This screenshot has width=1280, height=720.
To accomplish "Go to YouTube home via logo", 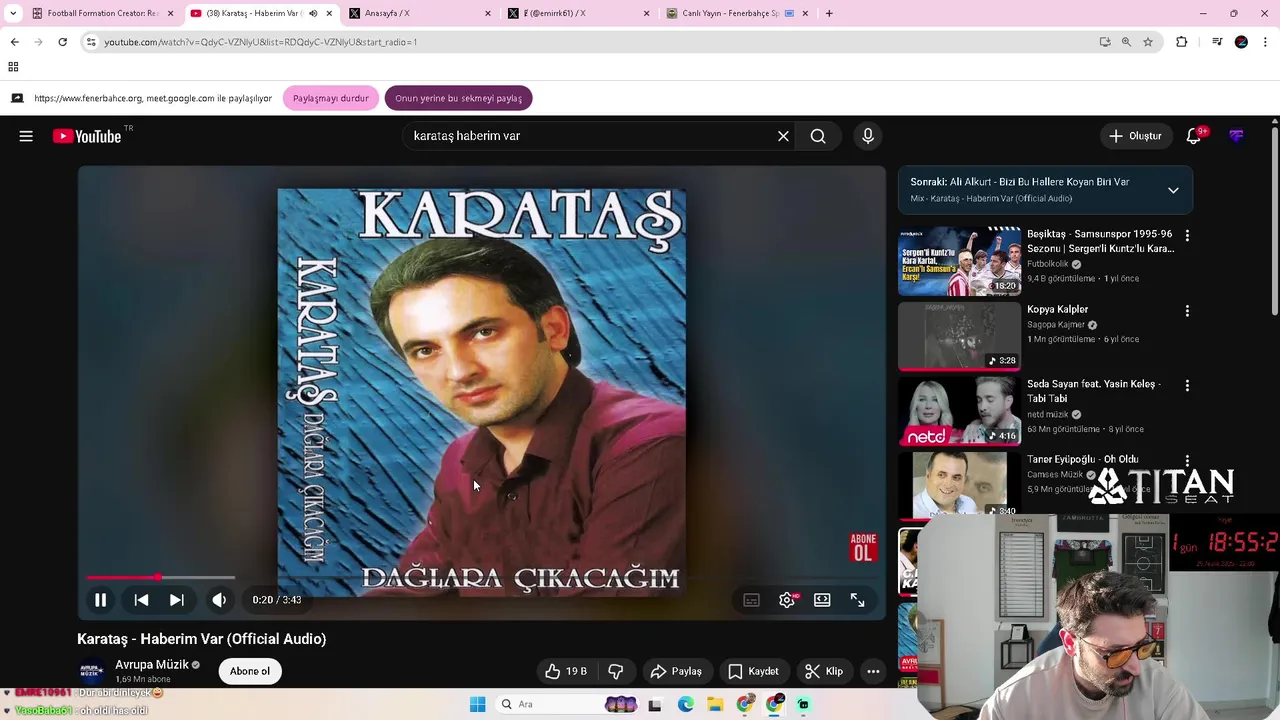I will [87, 136].
